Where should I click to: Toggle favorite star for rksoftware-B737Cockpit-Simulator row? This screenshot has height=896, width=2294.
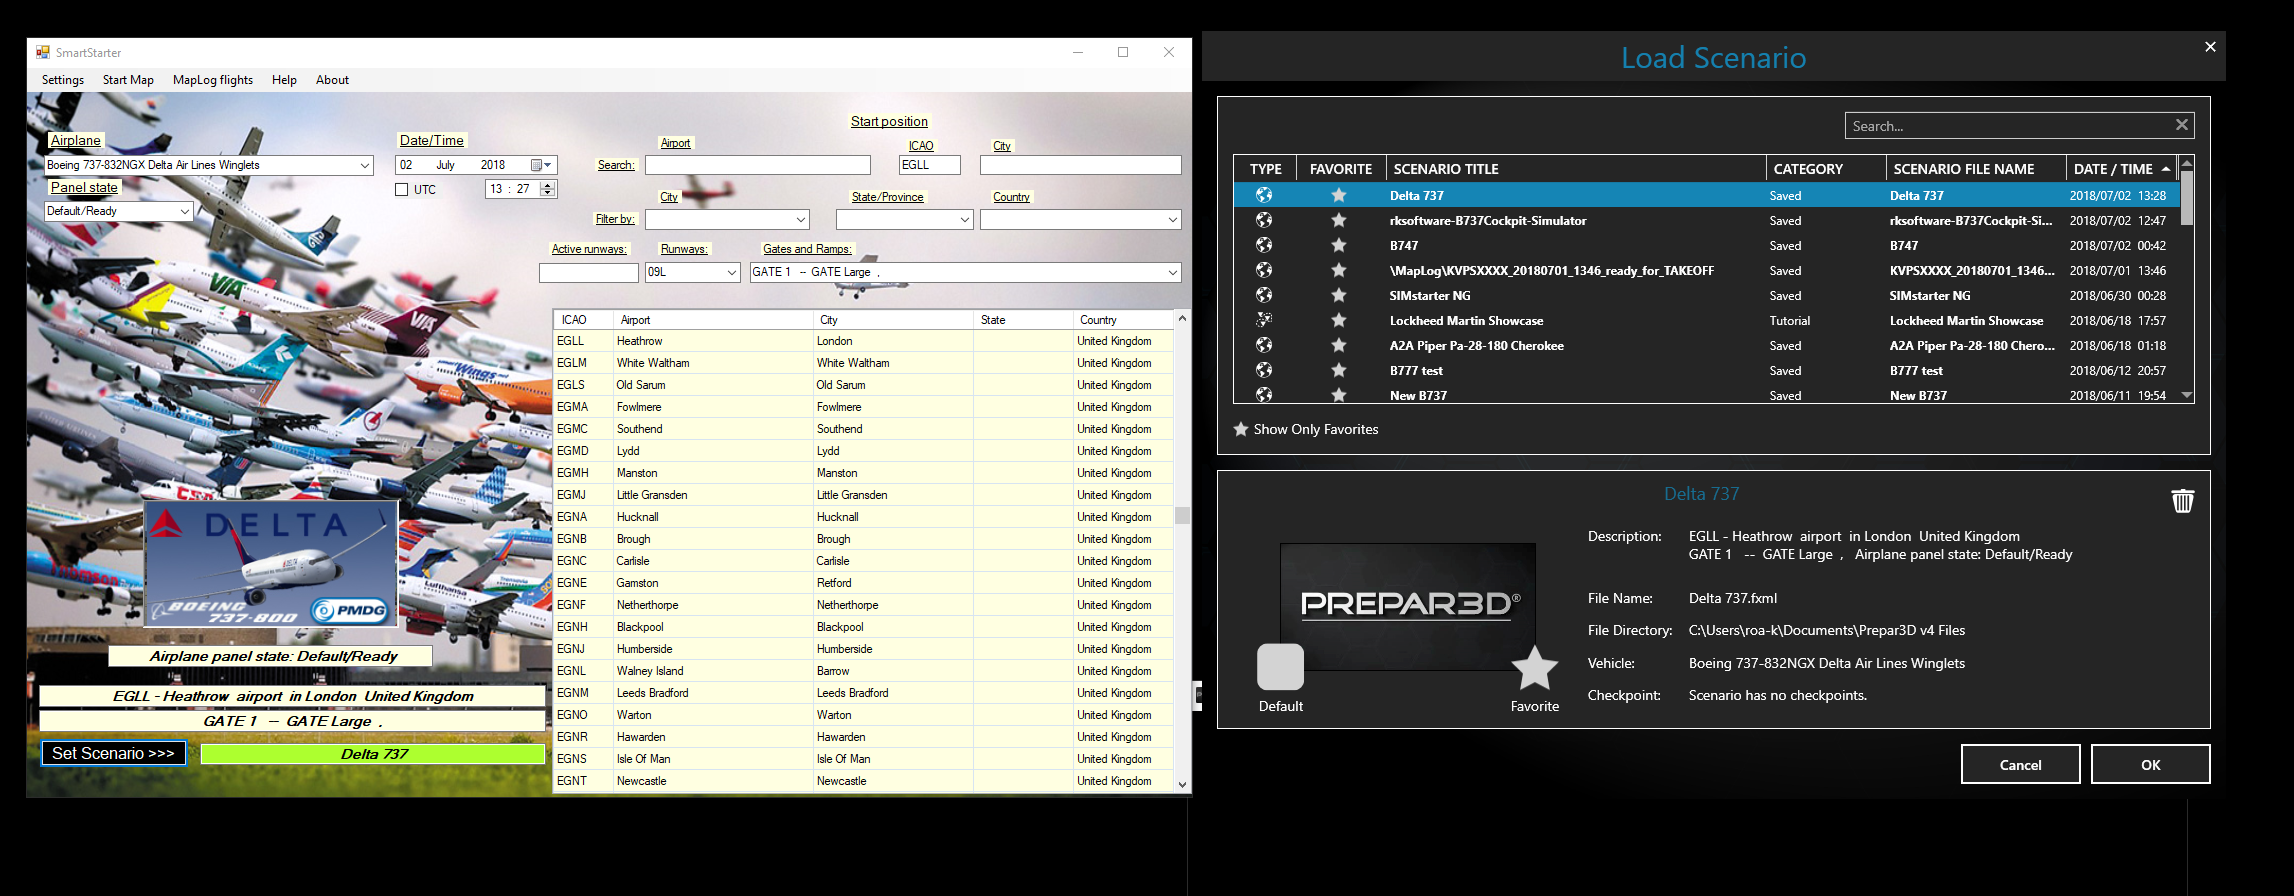pyautogui.click(x=1339, y=220)
